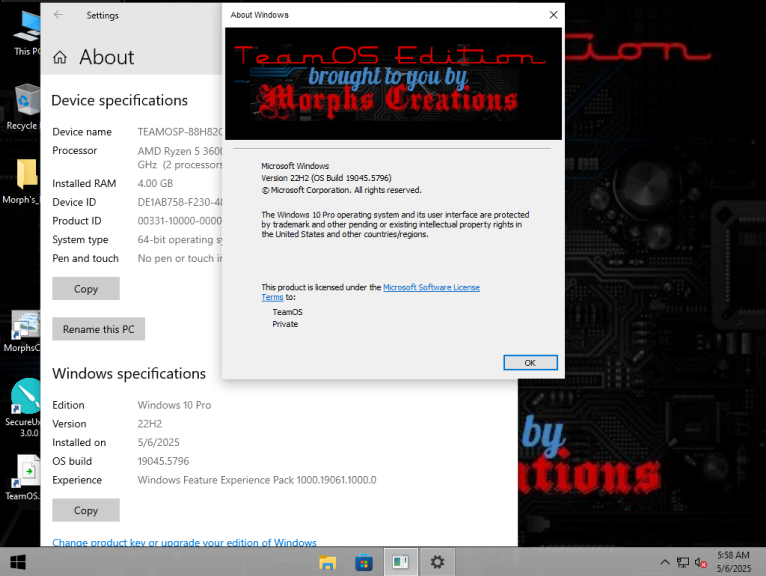Open This PC desktop icon

click(x=26, y=32)
